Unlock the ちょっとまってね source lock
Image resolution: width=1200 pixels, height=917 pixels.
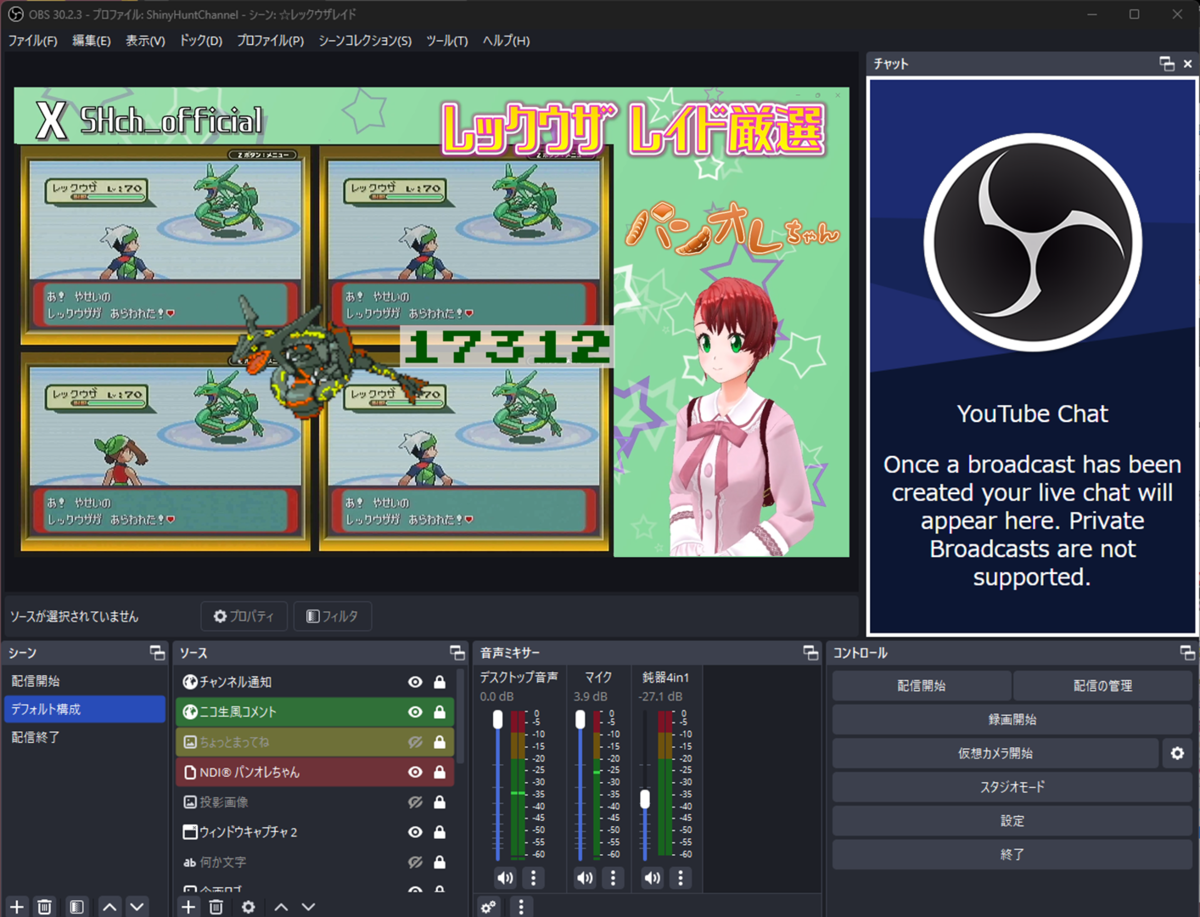(x=439, y=742)
